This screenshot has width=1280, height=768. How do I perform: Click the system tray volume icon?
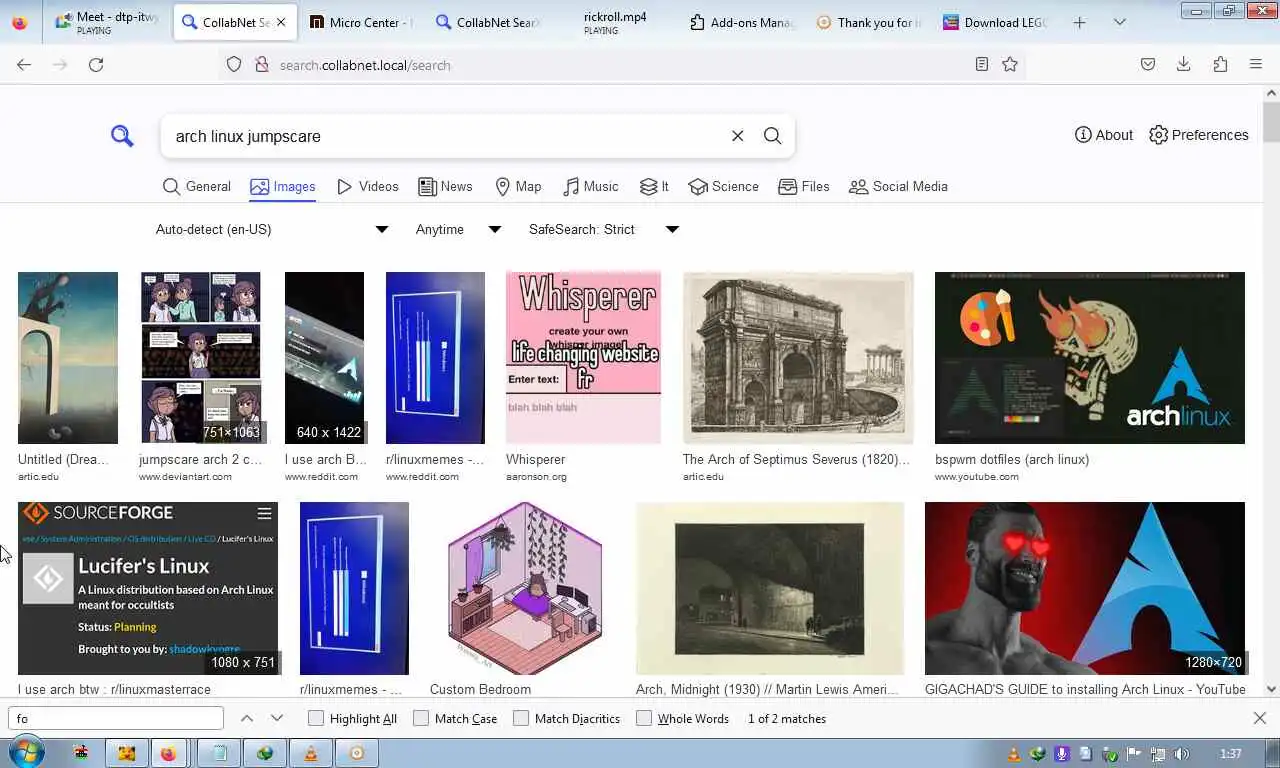pyautogui.click(x=1181, y=754)
